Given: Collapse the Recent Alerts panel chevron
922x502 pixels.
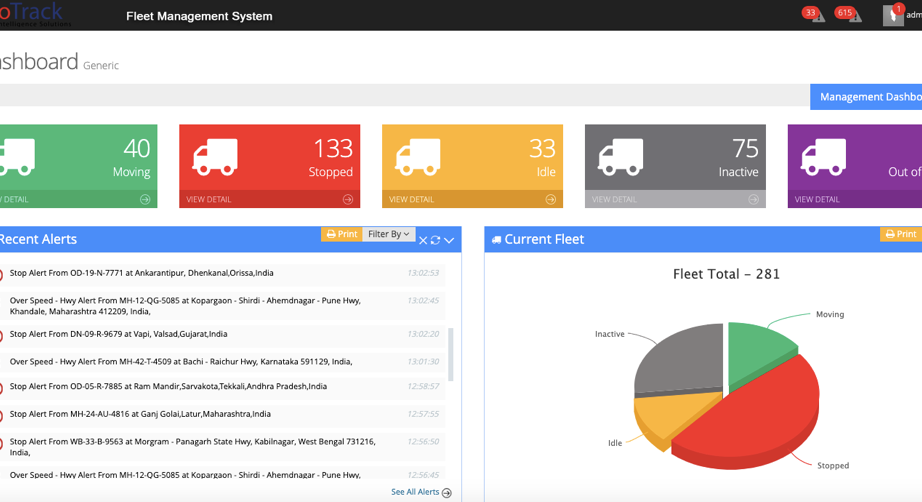Looking at the screenshot, I should point(449,240).
